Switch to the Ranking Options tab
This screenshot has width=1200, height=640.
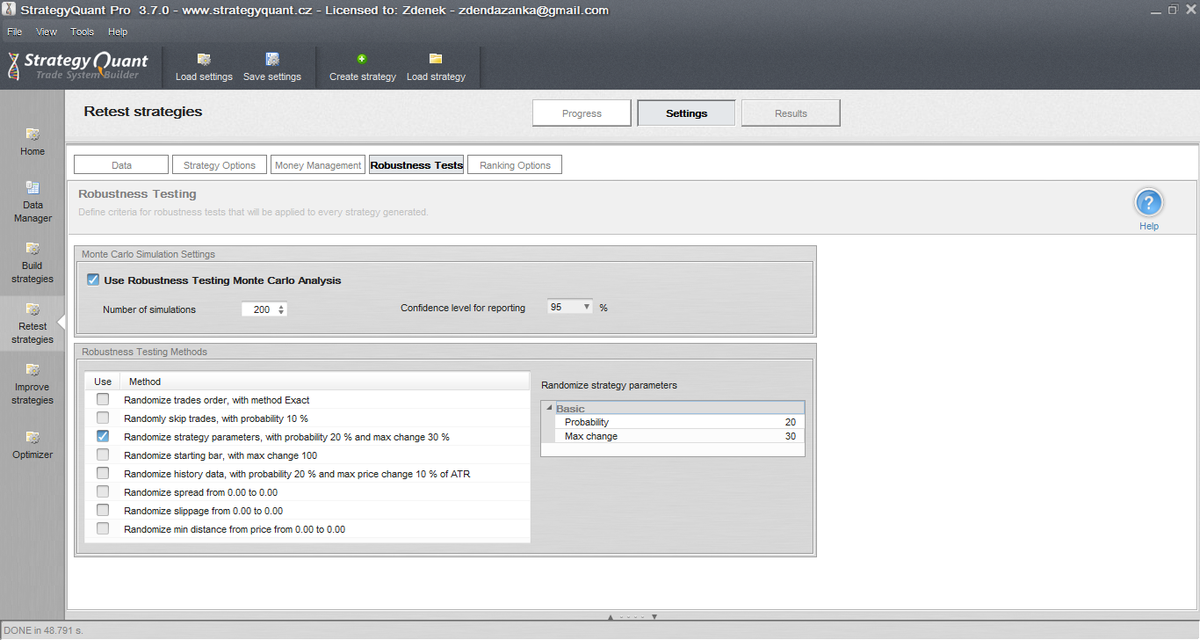pyautogui.click(x=515, y=165)
